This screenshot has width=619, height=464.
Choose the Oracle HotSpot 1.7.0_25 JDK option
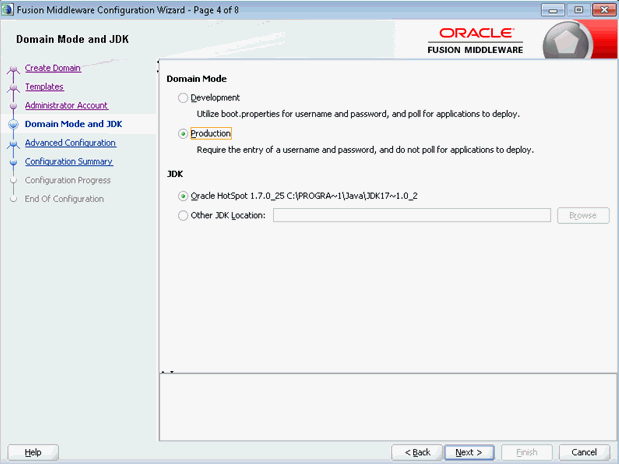point(183,196)
